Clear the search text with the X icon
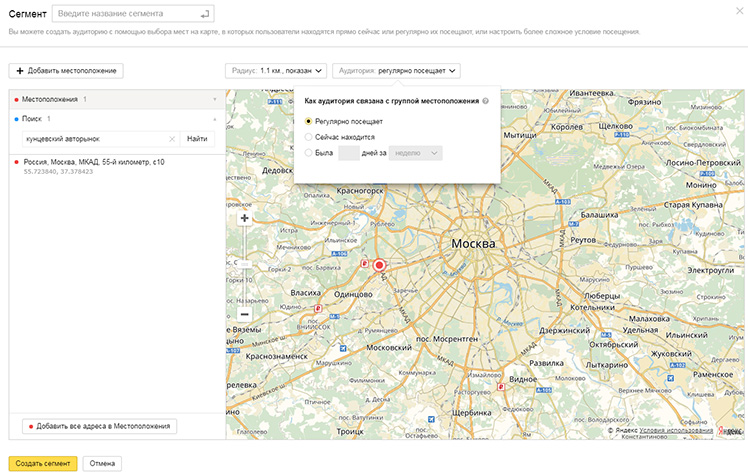 pos(172,139)
